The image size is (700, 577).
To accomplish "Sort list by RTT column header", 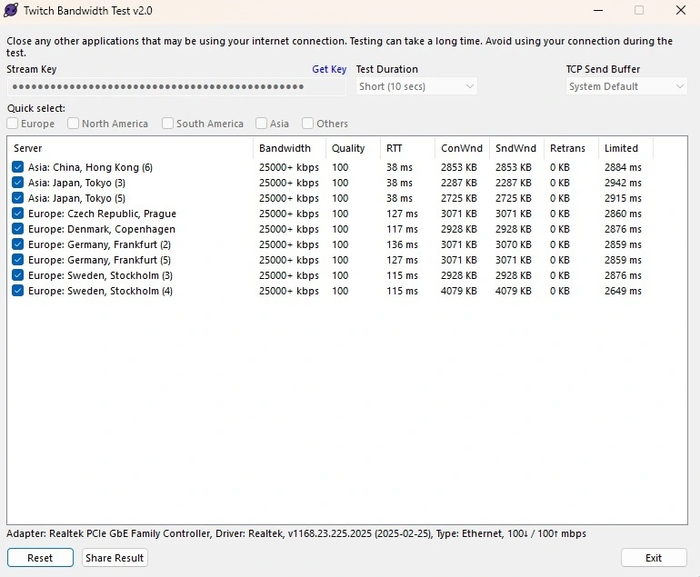I will 407,148.
